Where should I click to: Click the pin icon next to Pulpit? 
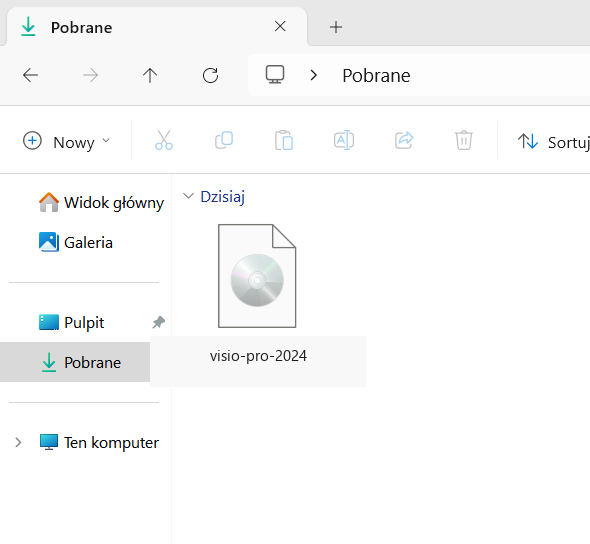(x=158, y=322)
